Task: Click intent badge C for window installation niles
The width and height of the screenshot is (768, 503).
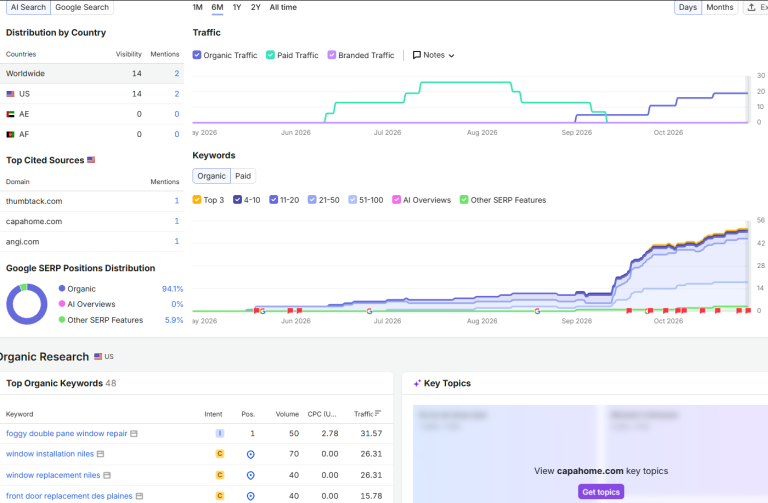Action: tap(220, 454)
